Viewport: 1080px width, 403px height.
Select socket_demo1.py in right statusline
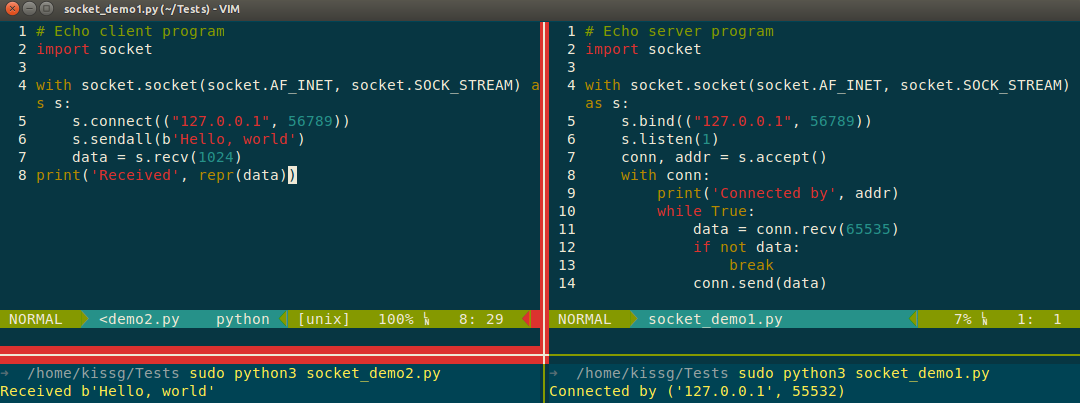click(x=715, y=319)
